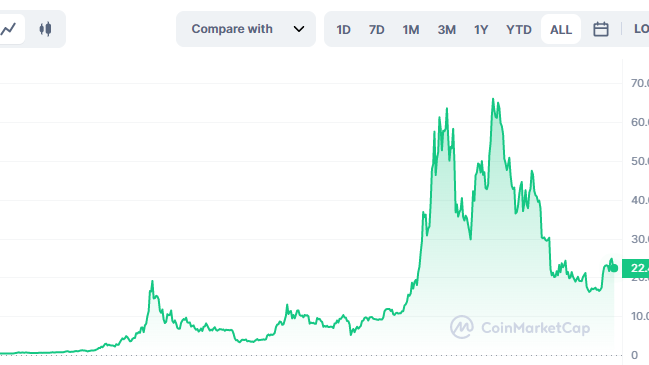Show year-to-date YTD range
Viewport: 649px width, 365px height.
[519, 30]
